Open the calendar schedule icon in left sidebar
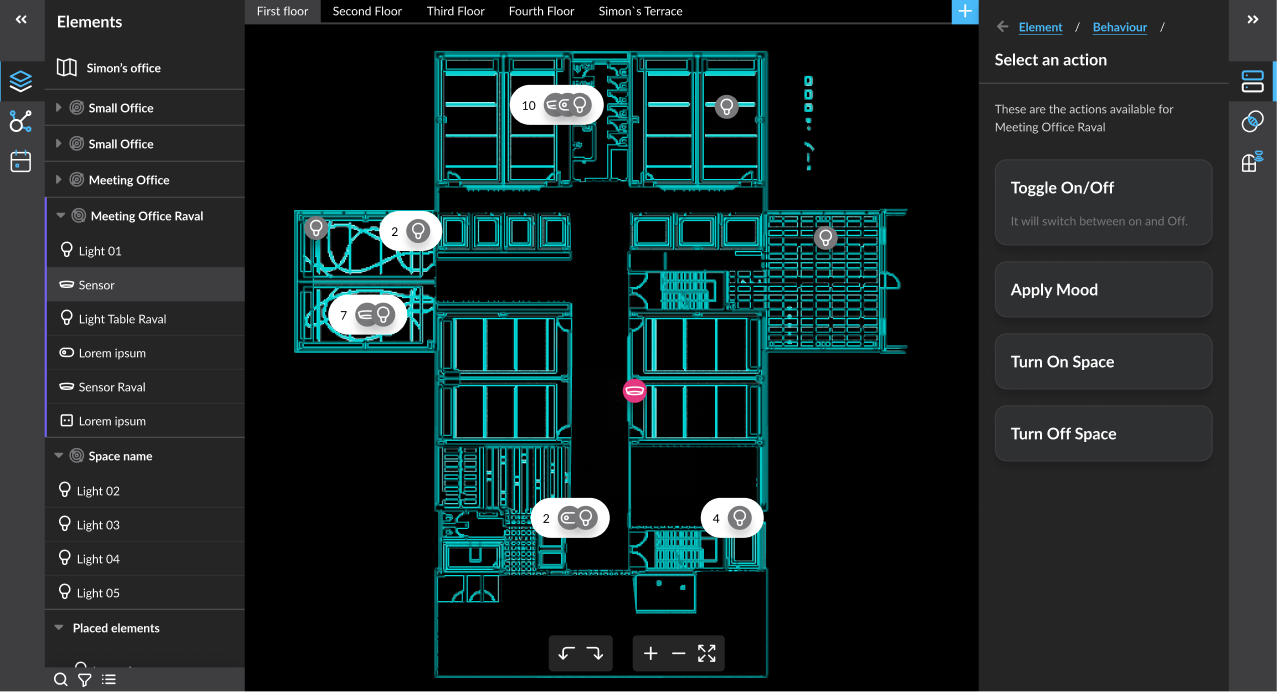This screenshot has height=692, width=1277. [21, 161]
